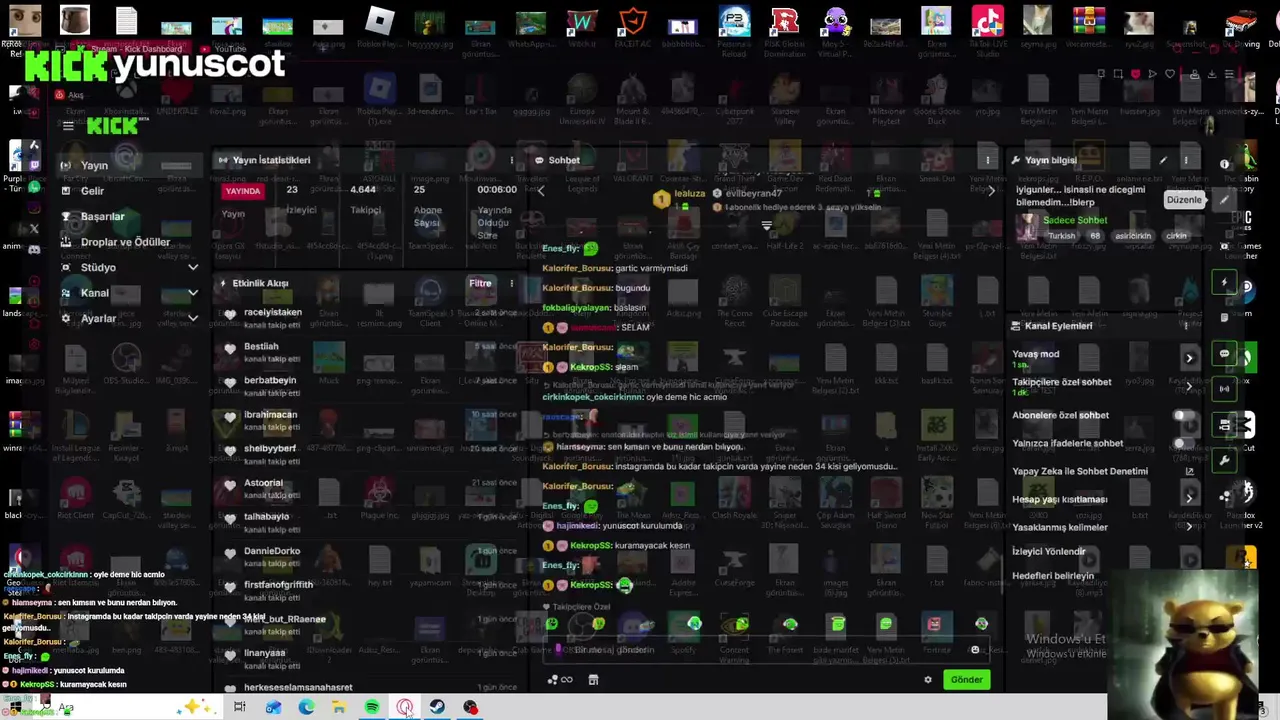Open Hesap yaşı kısıtlaması options arrow
Viewport: 1280px width, 720px height.
(x=1189, y=498)
